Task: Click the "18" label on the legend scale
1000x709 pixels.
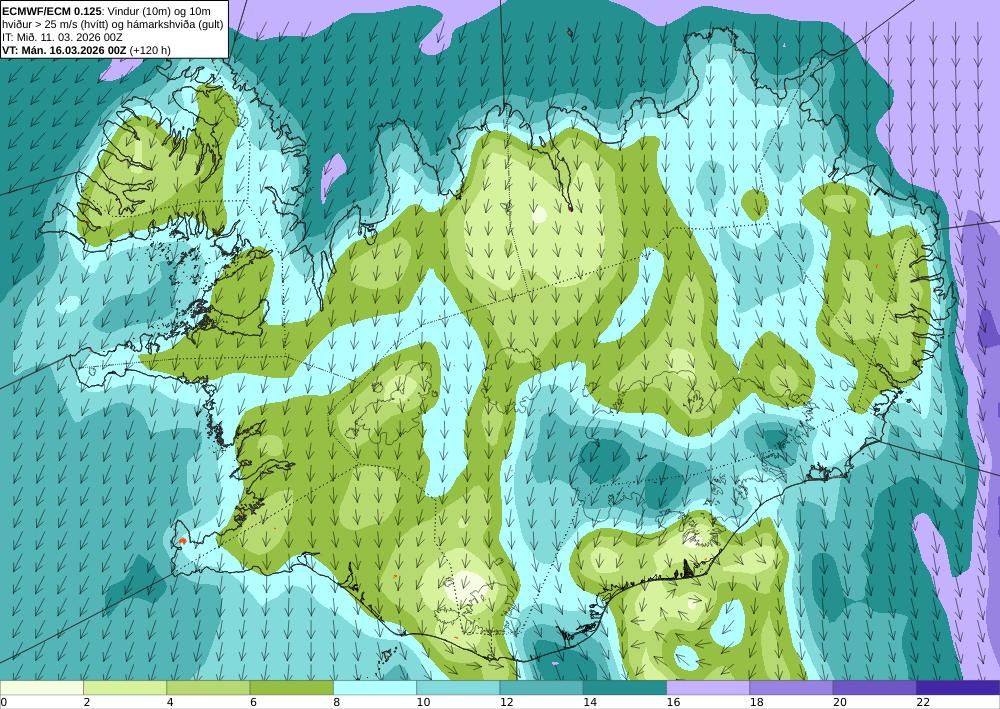Action: tap(756, 702)
